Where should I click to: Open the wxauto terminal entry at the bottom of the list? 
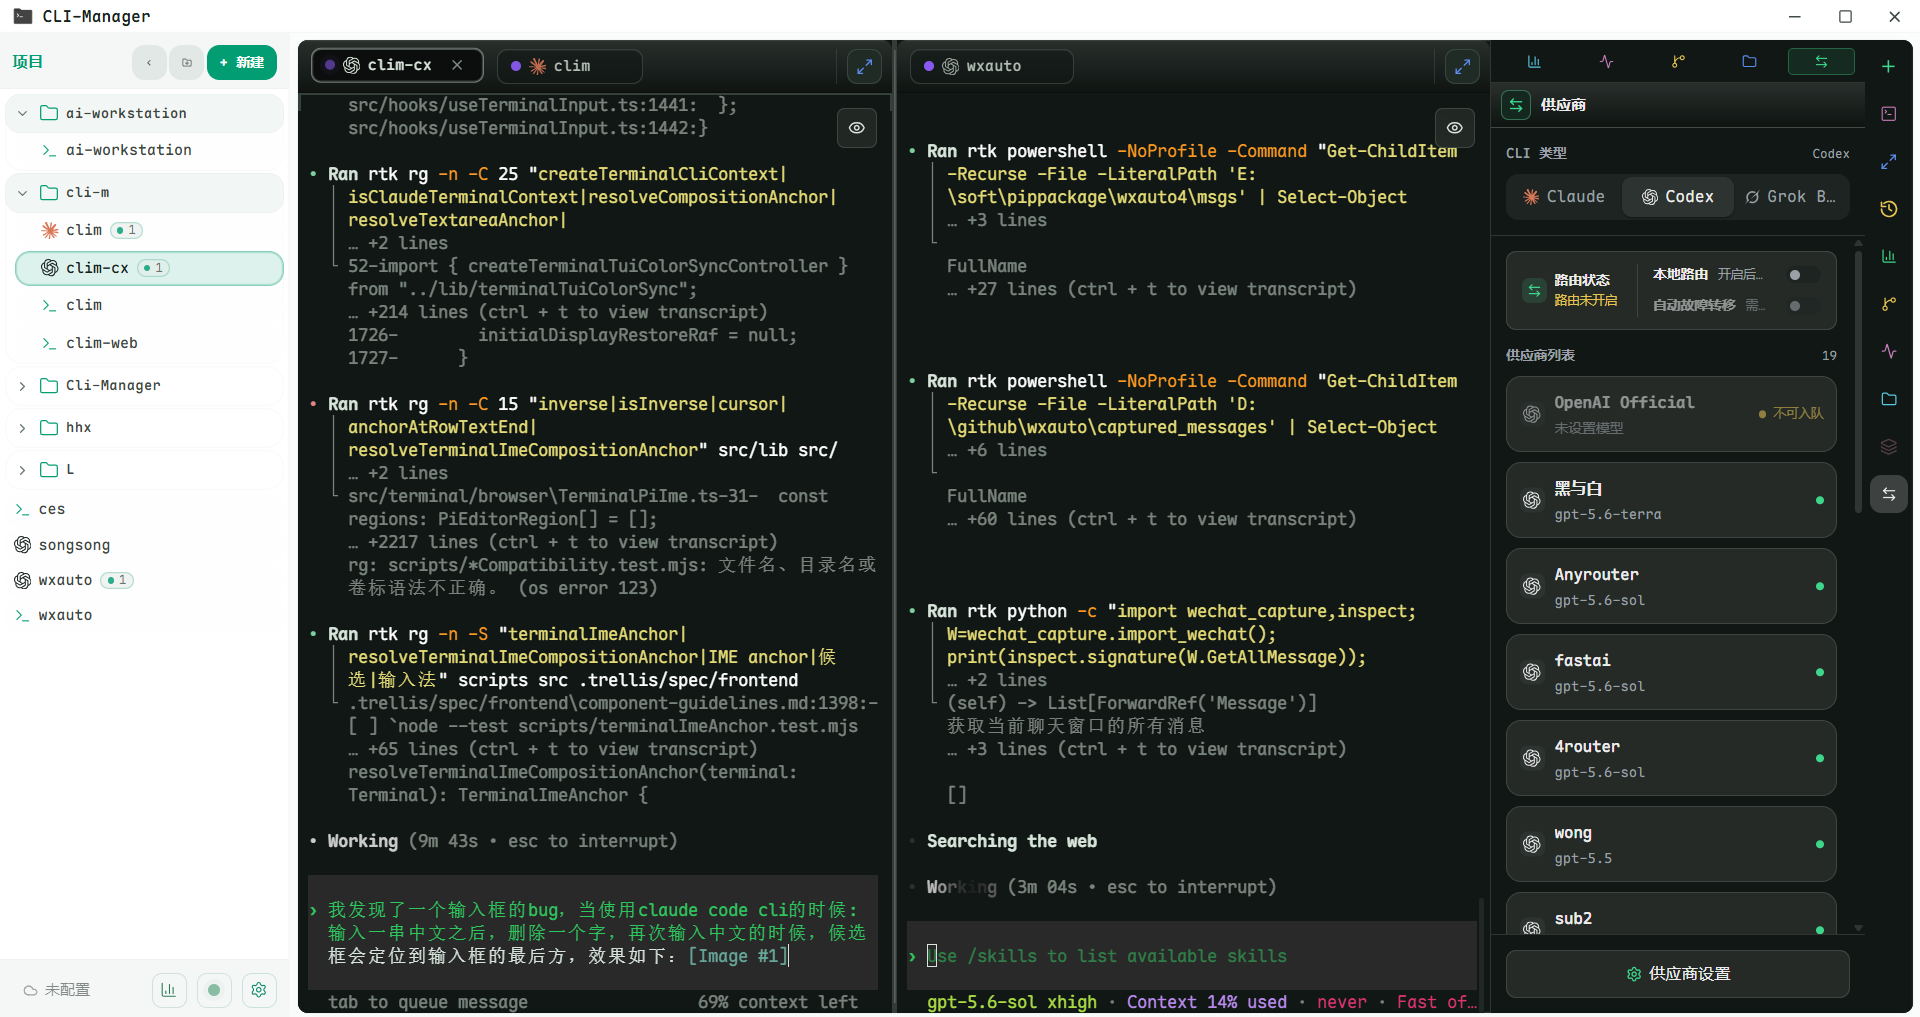145,615
